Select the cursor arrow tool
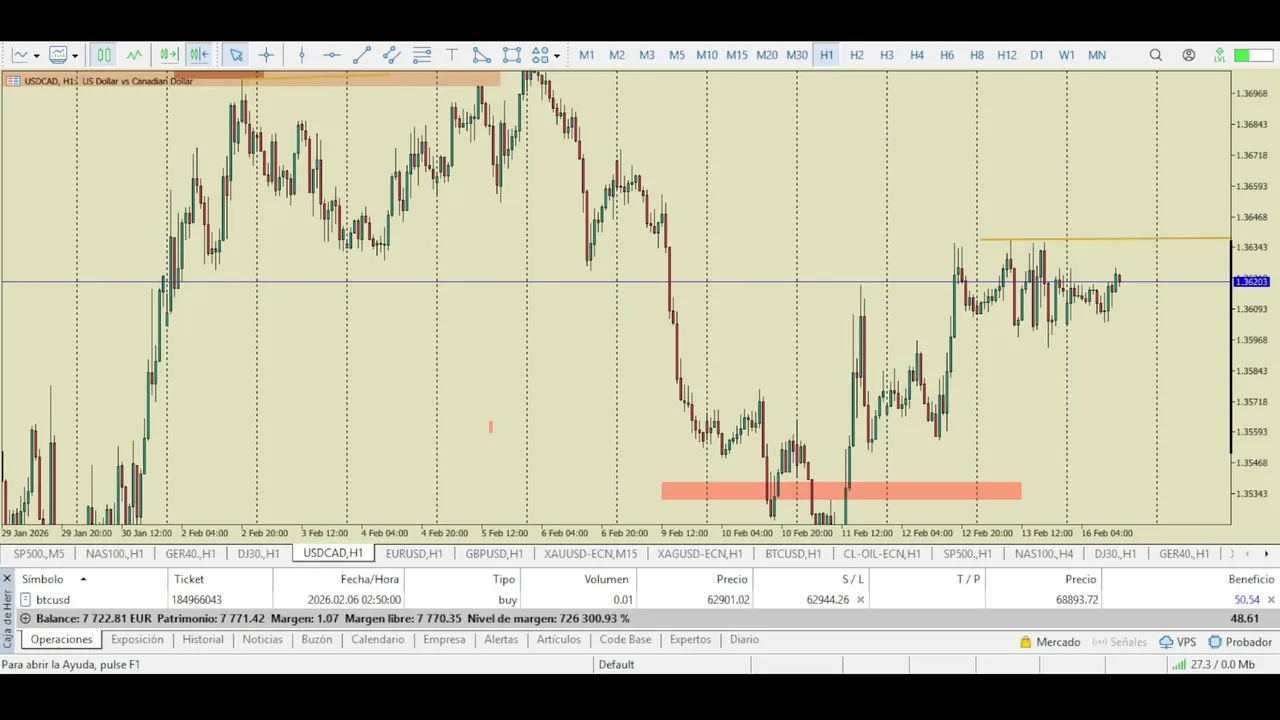 click(236, 55)
